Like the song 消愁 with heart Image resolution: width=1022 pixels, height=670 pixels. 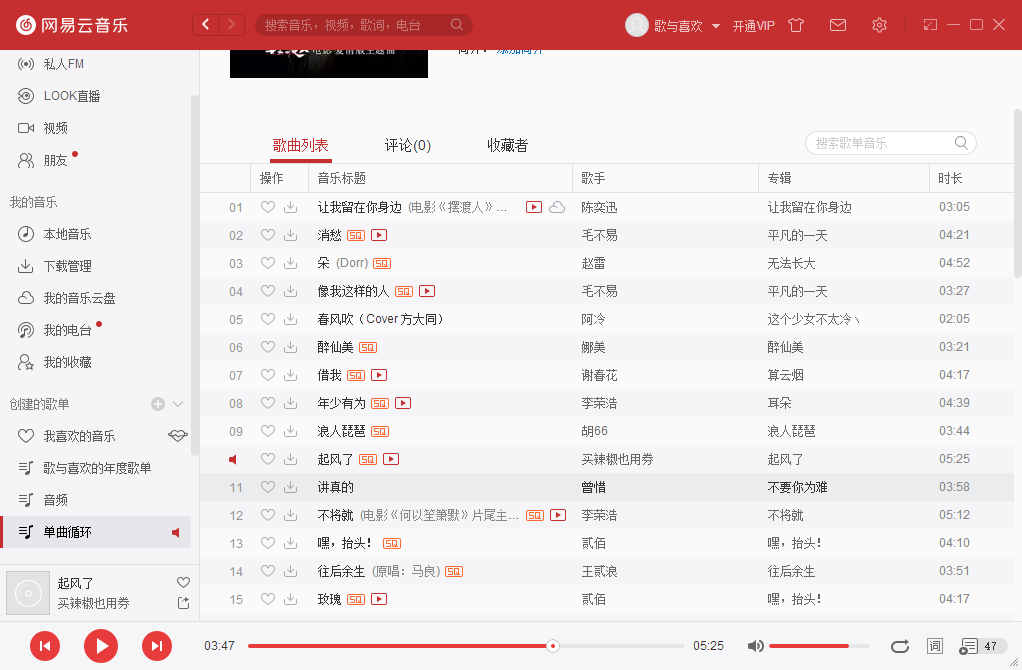(267, 235)
